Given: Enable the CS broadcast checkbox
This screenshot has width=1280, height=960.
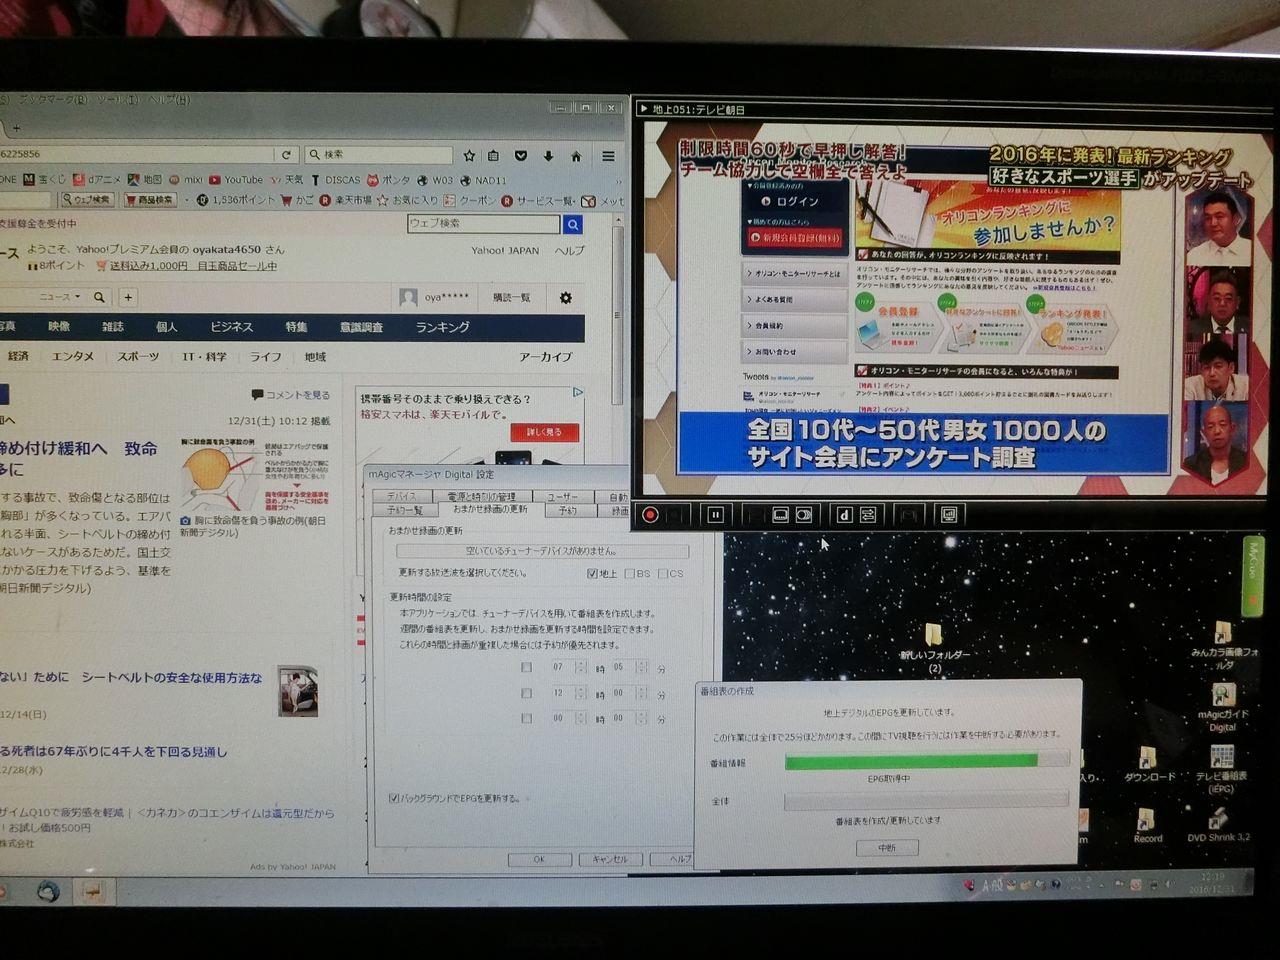Looking at the screenshot, I should tap(662, 573).
